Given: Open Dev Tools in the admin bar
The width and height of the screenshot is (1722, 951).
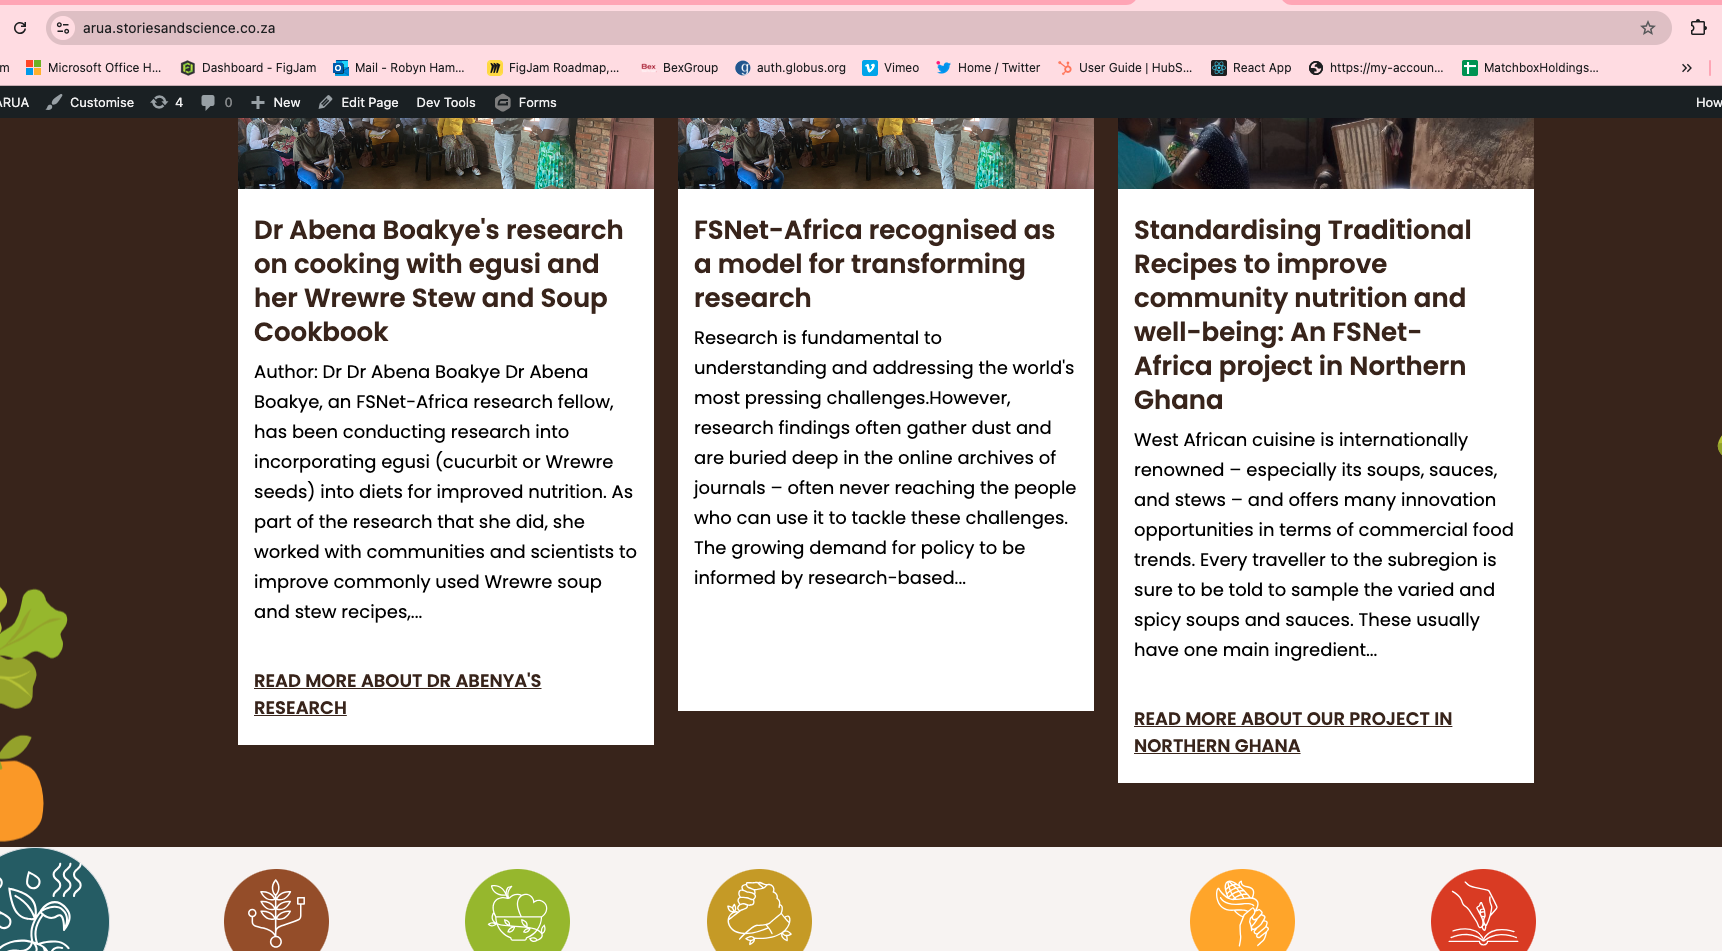Looking at the screenshot, I should tap(445, 102).
